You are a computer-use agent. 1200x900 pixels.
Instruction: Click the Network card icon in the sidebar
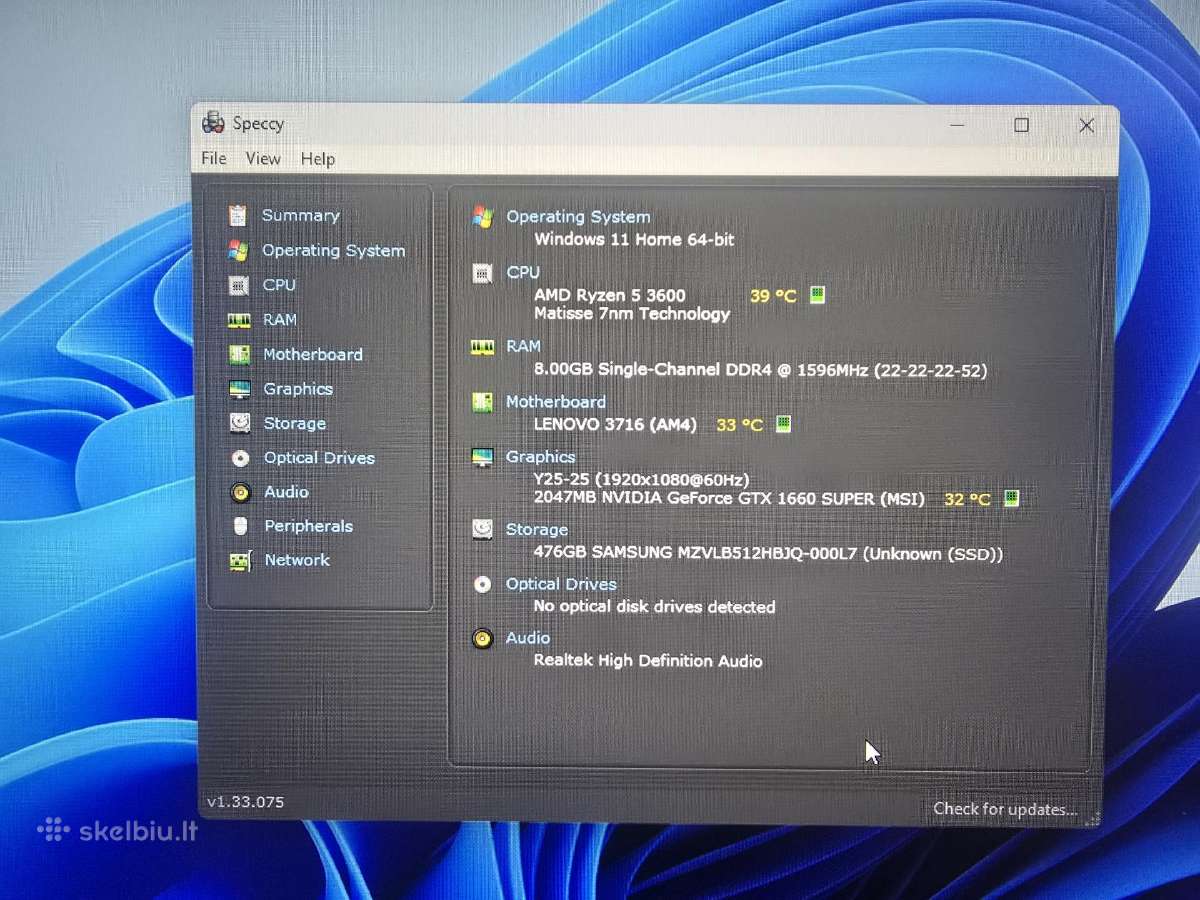(240, 560)
